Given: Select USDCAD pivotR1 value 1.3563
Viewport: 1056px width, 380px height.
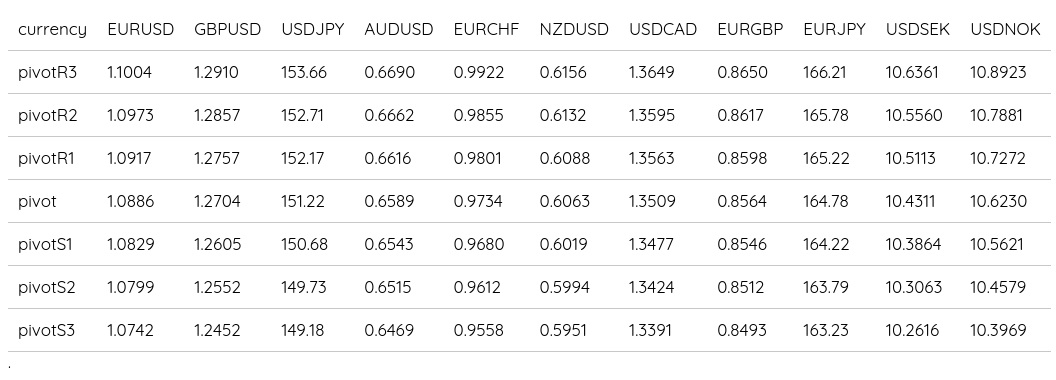Looking at the screenshot, I should [x=651, y=158].
